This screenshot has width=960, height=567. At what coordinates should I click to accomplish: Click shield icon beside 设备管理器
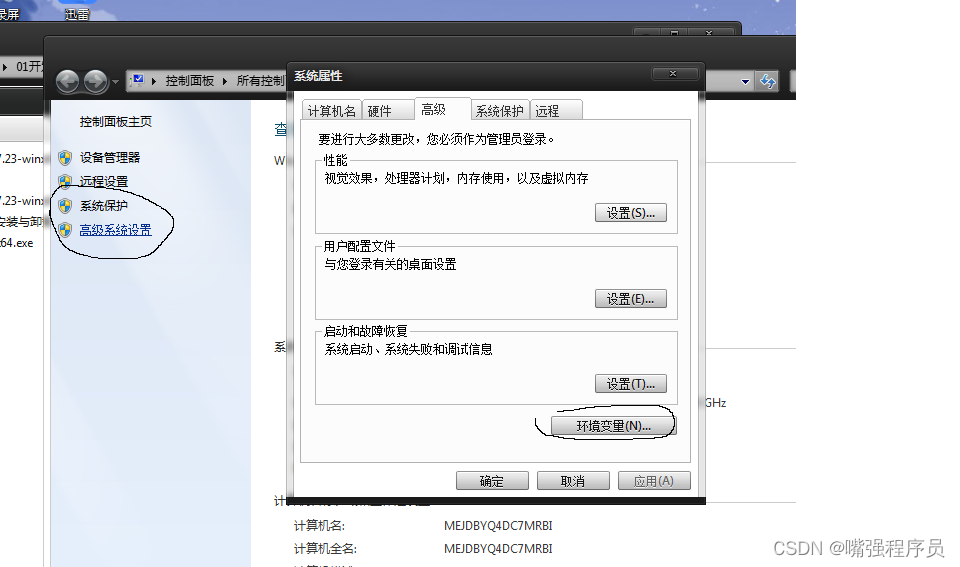tap(65, 158)
